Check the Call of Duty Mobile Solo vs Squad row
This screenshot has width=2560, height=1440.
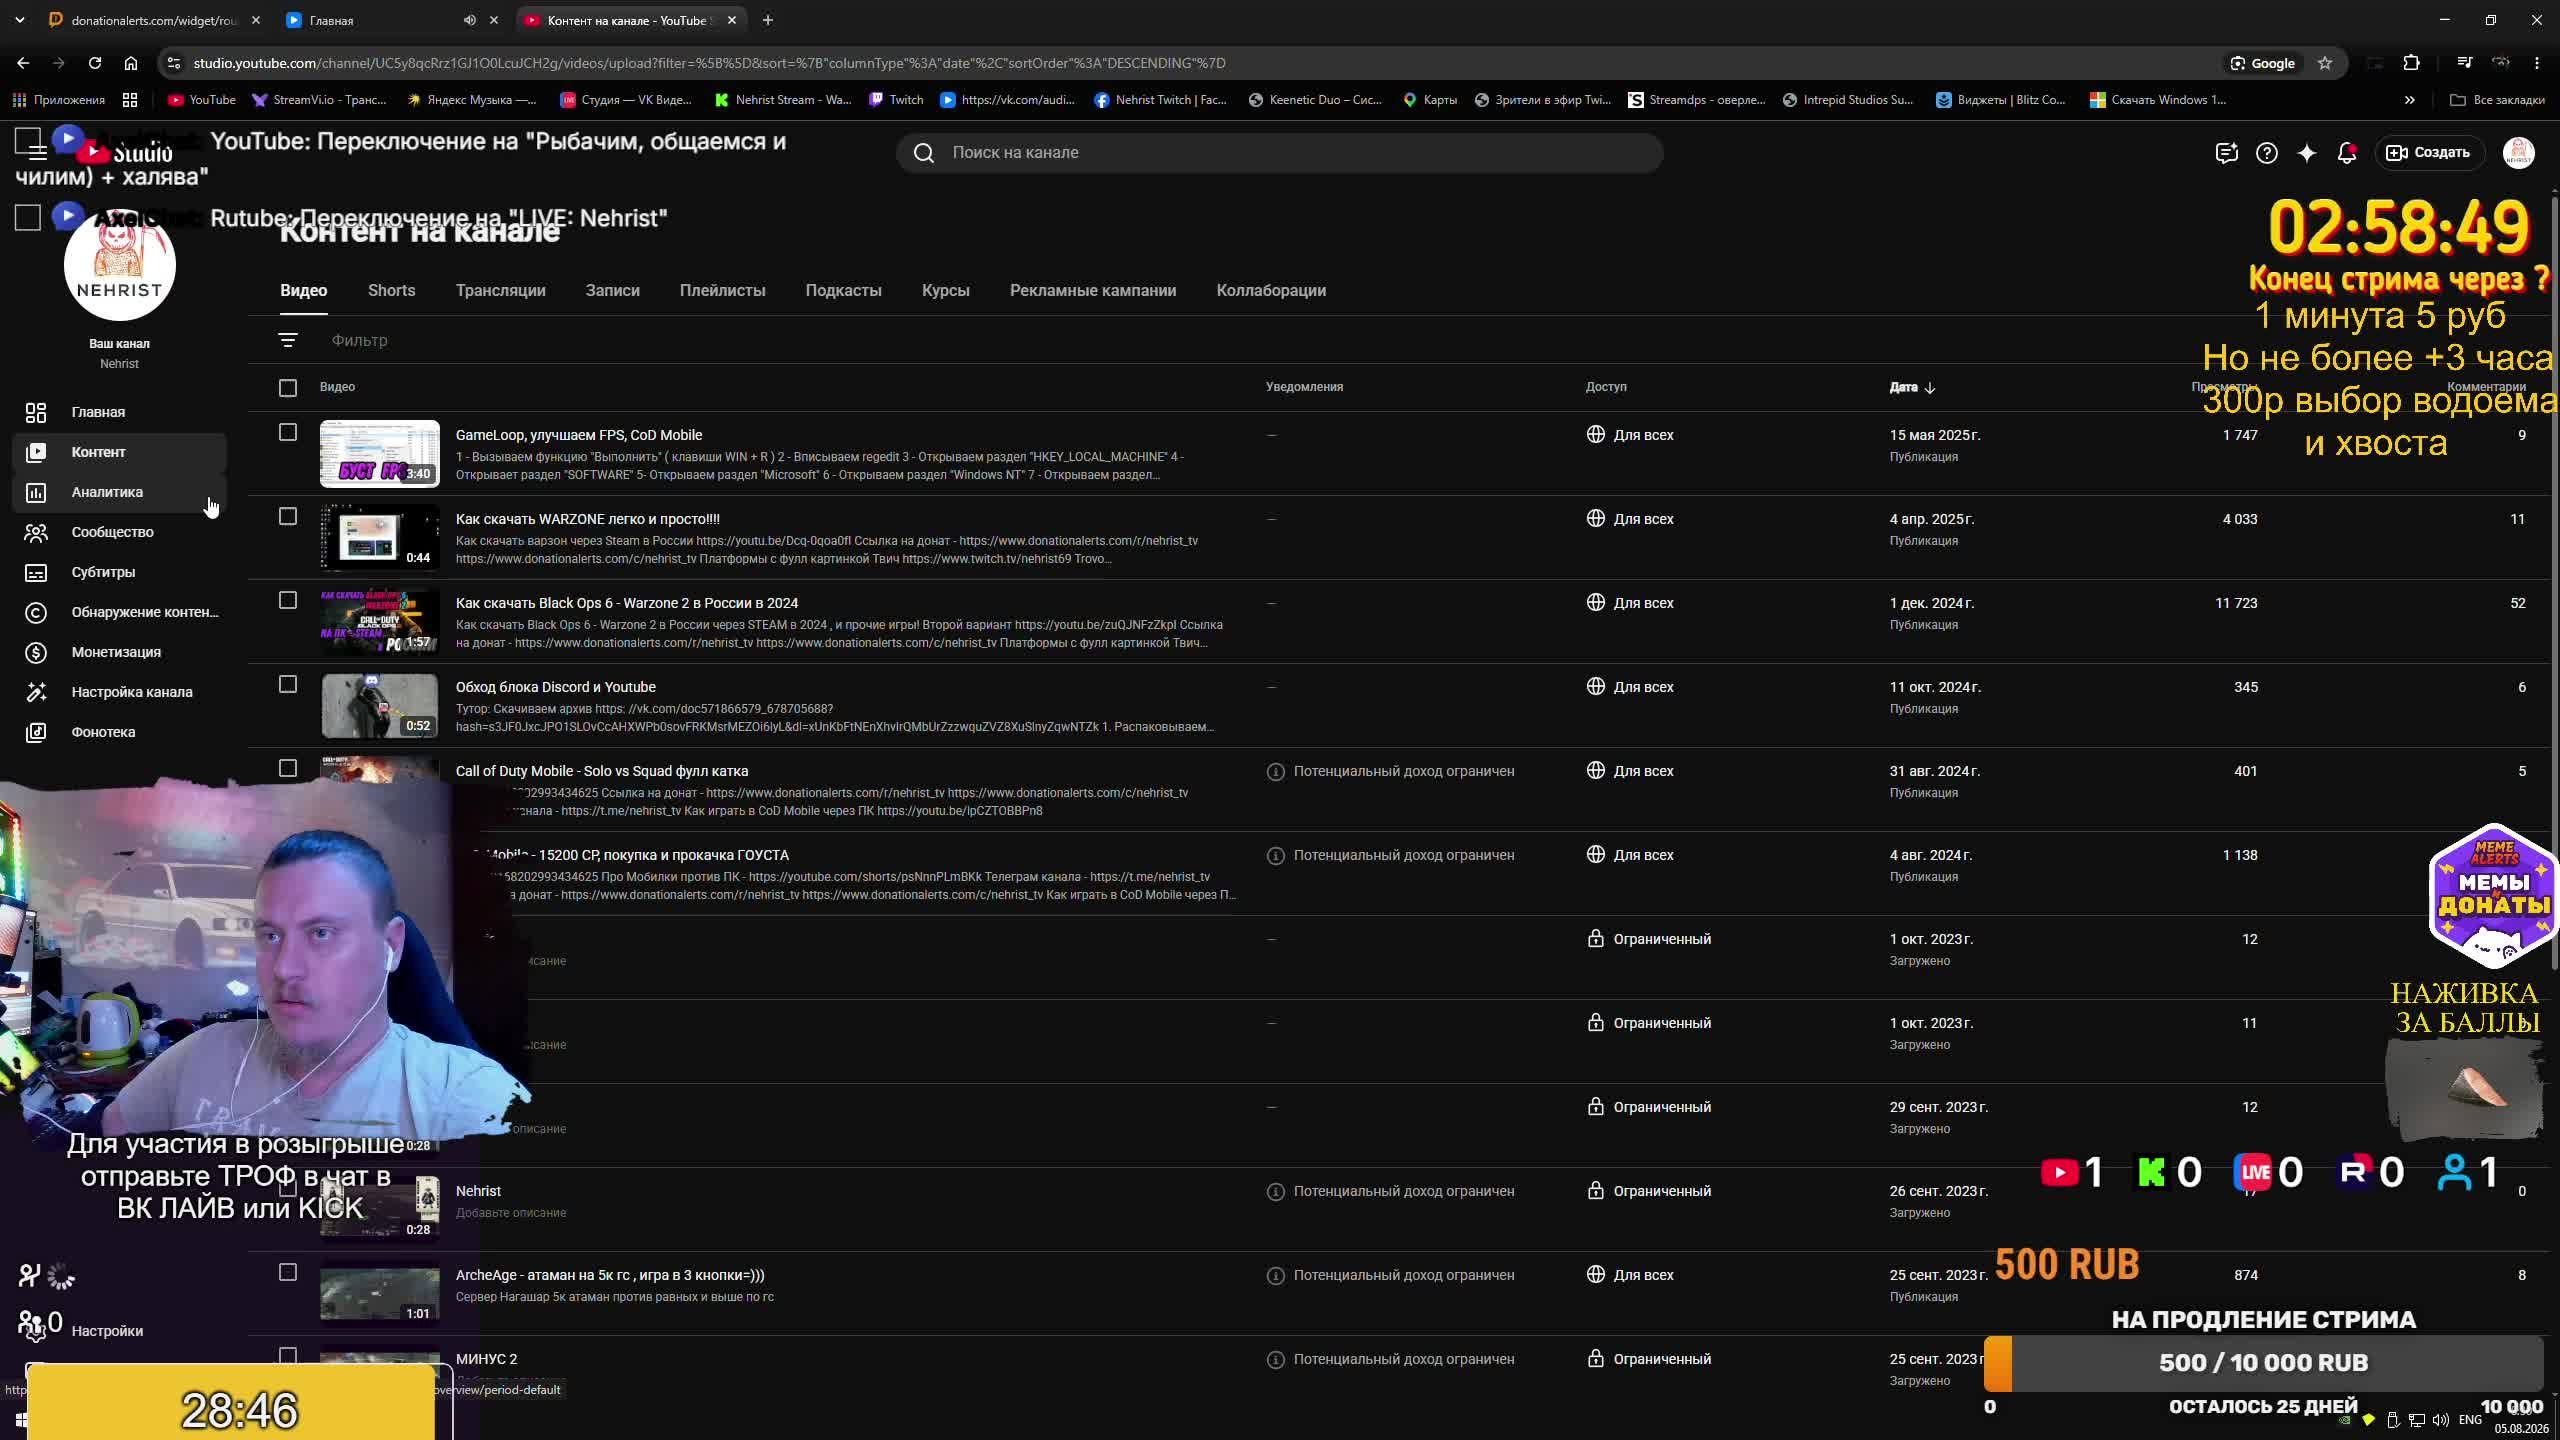point(288,769)
